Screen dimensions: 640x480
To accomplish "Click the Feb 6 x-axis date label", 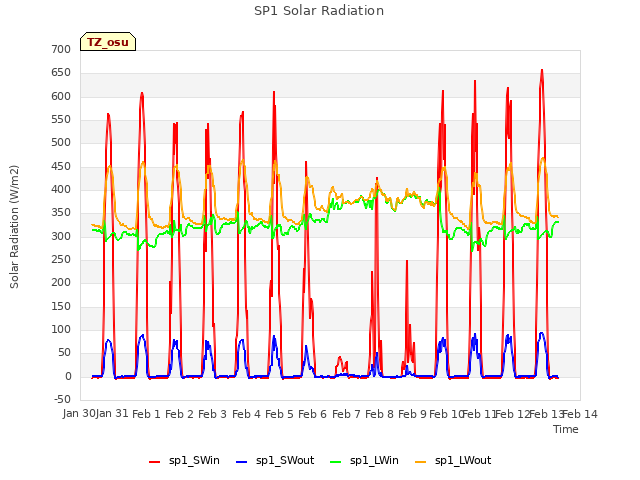I will (x=312, y=414).
